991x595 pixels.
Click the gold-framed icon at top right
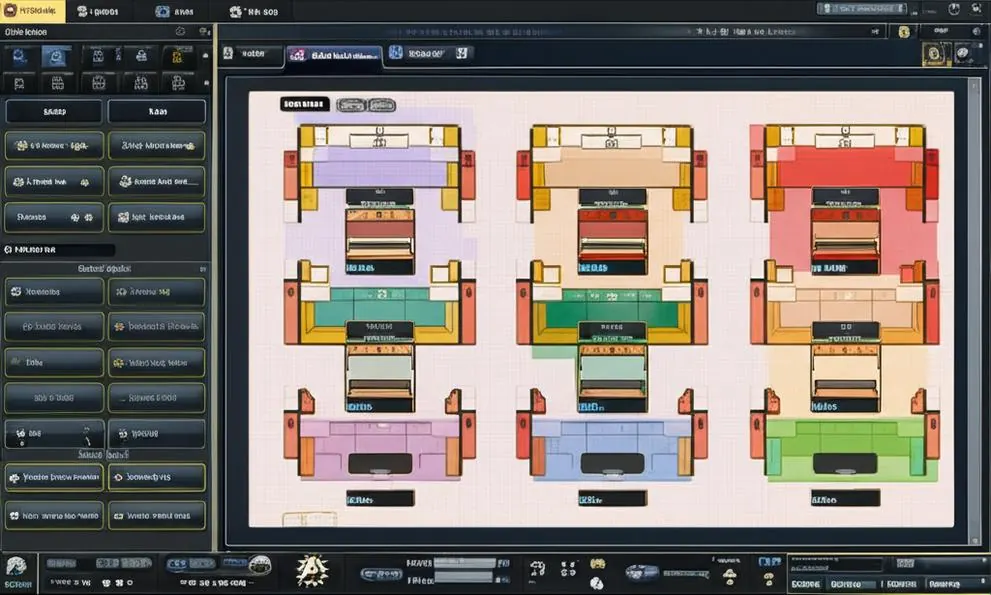pyautogui.click(x=933, y=54)
